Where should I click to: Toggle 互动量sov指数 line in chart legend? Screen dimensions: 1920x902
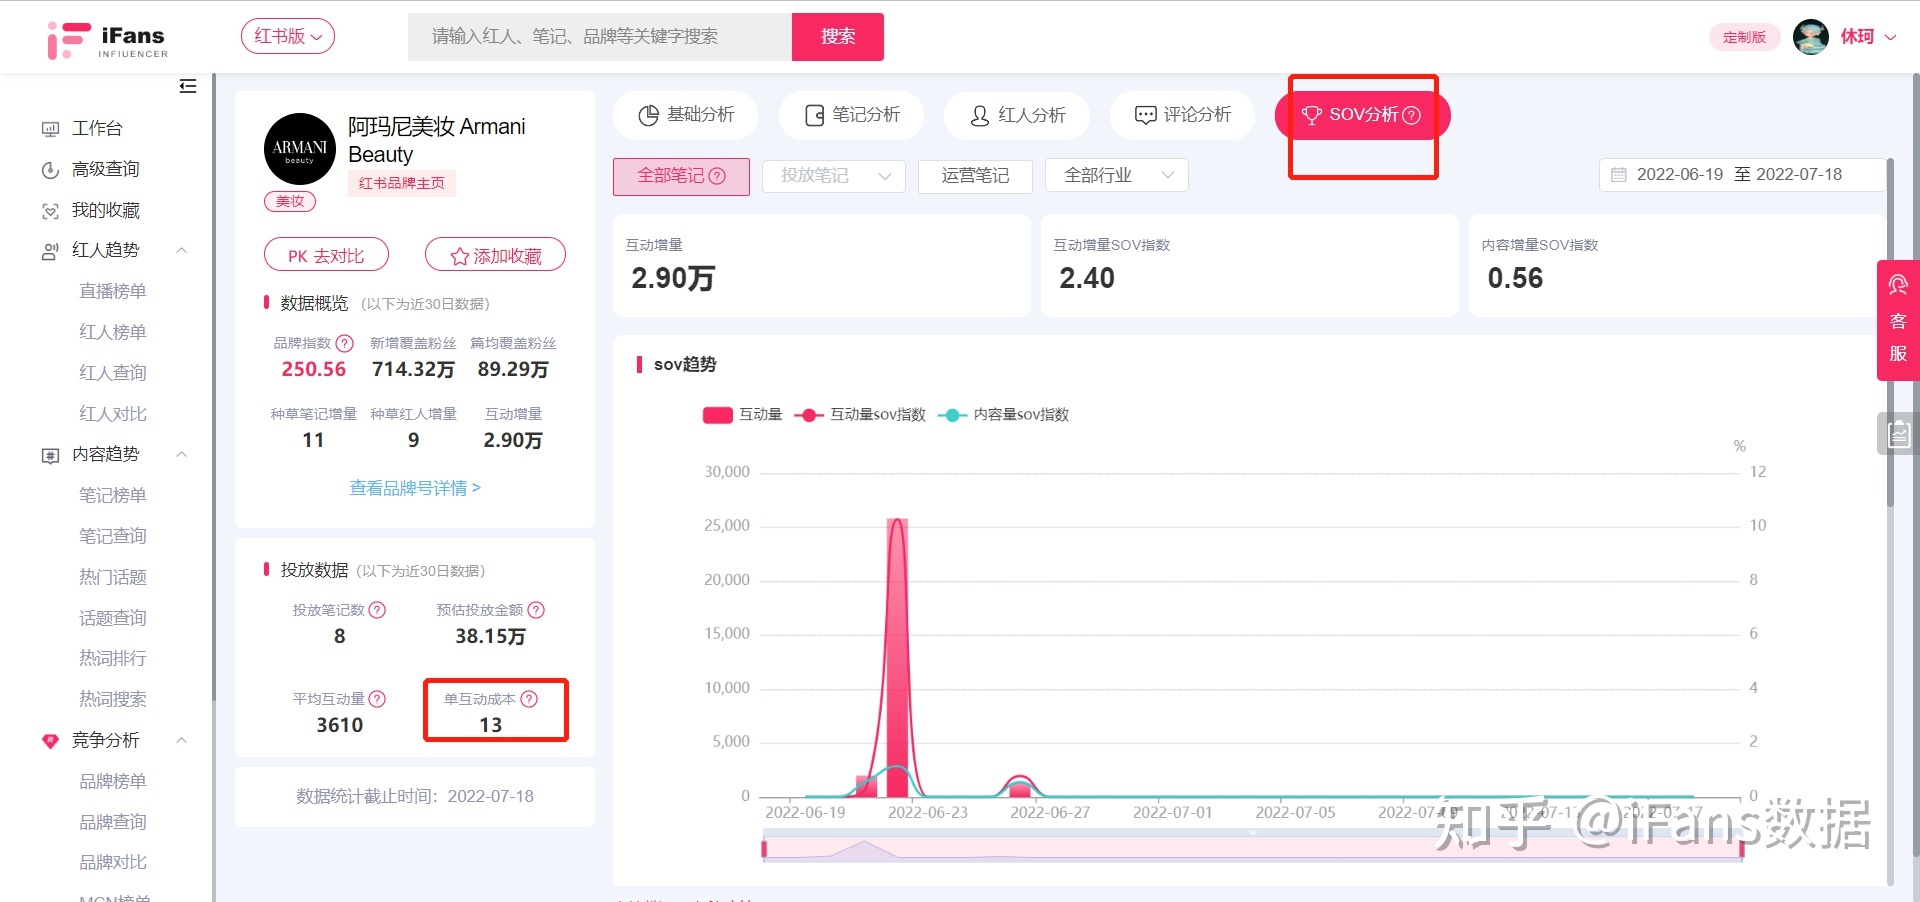click(x=860, y=415)
